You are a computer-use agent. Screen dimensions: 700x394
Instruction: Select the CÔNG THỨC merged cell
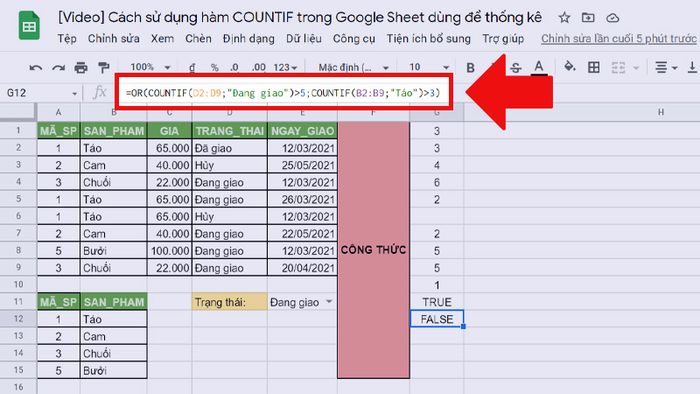pos(373,250)
